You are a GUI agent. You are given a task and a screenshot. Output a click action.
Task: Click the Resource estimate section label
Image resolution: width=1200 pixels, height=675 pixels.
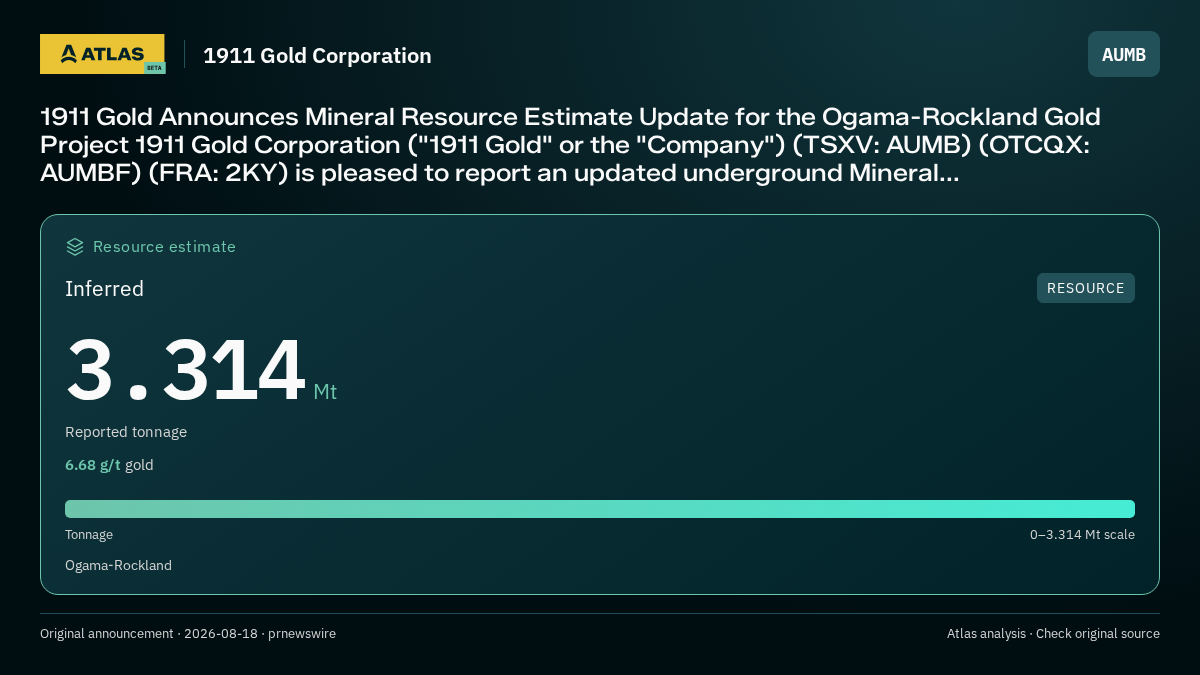click(x=164, y=246)
